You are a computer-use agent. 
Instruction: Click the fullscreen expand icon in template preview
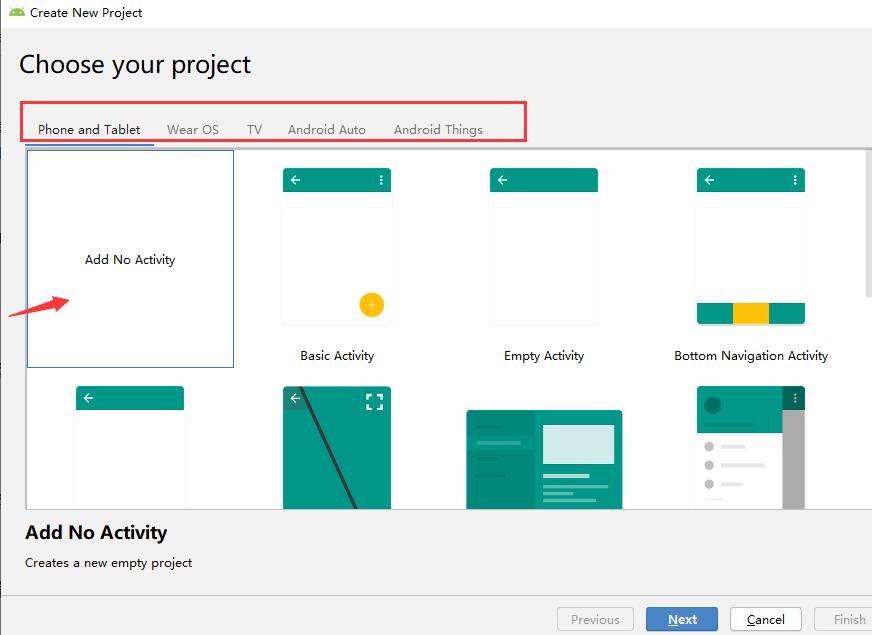tap(374, 401)
